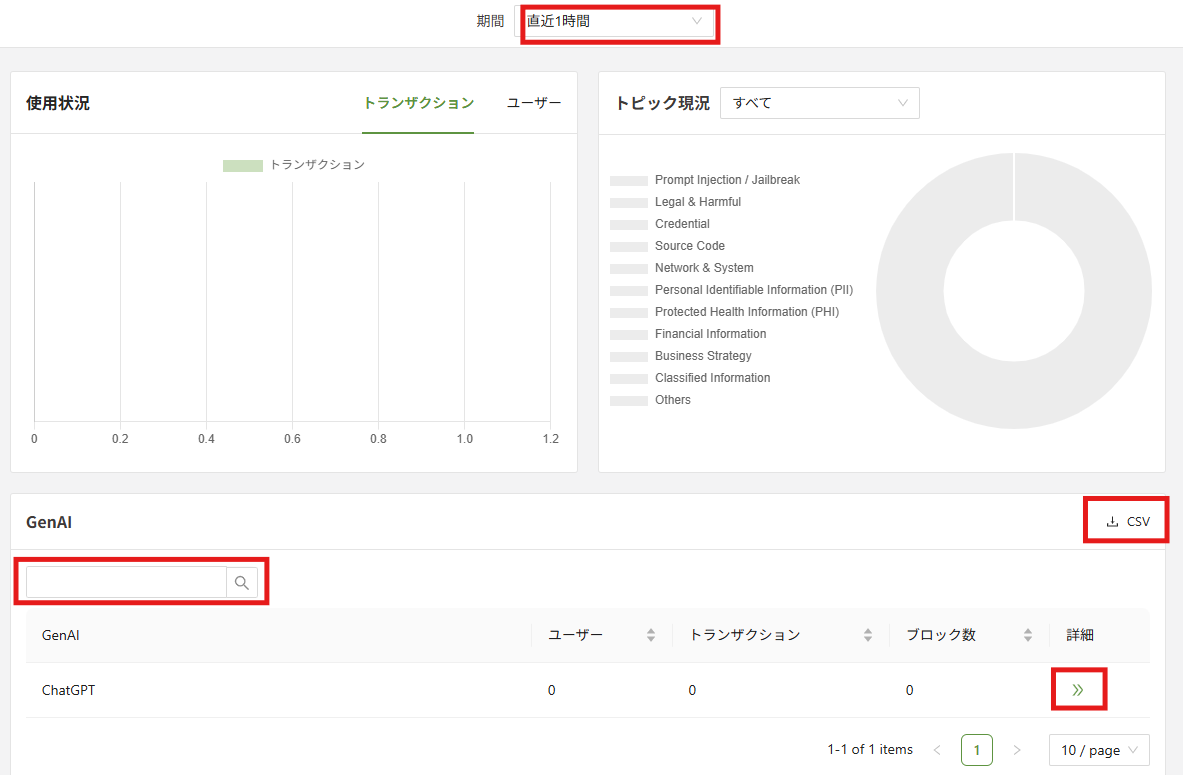Screen dimensions: 1183x775
Task: Toggle Prompt Injection / Jailbreak legend item
Action: coord(727,180)
